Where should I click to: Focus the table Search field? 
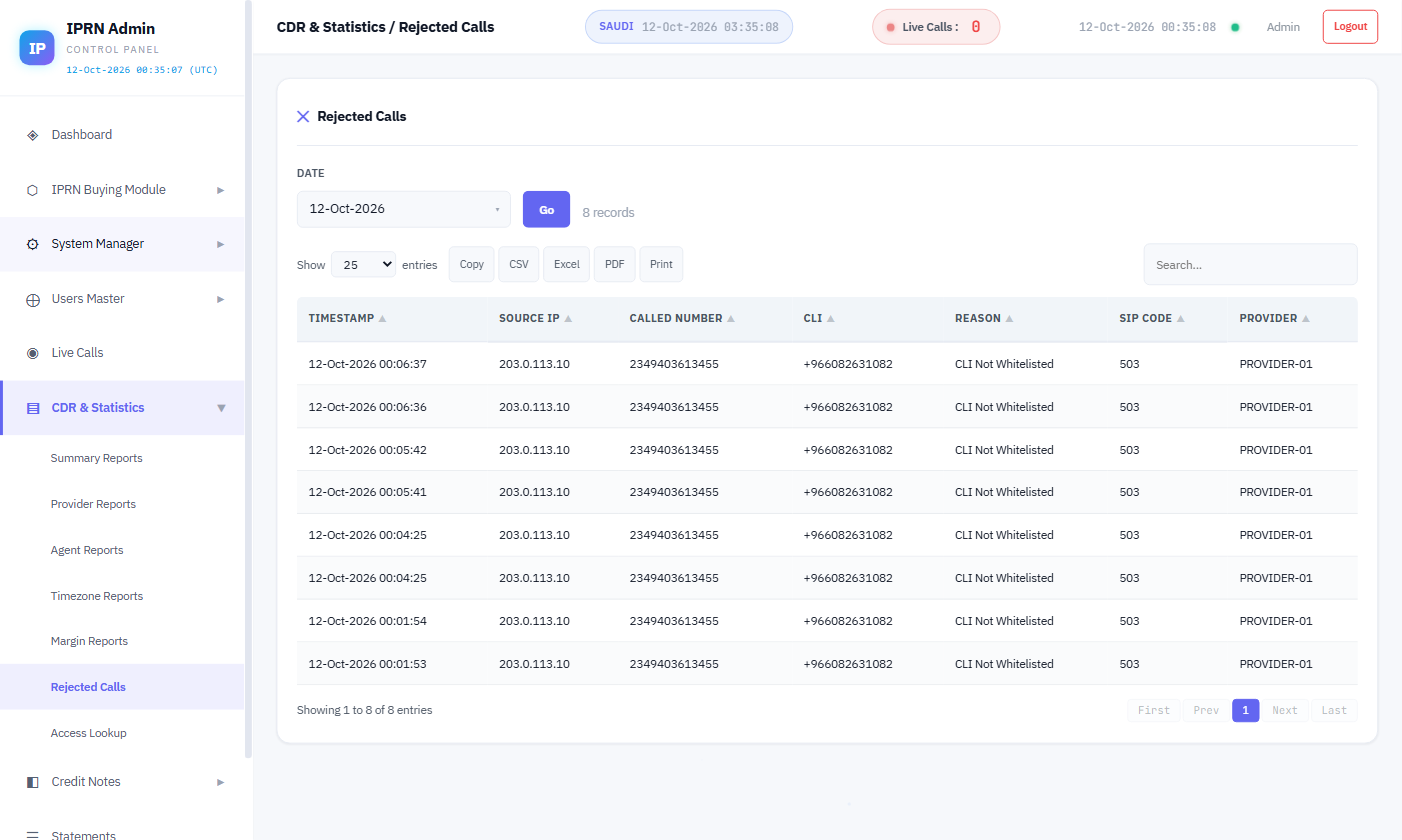point(1251,265)
